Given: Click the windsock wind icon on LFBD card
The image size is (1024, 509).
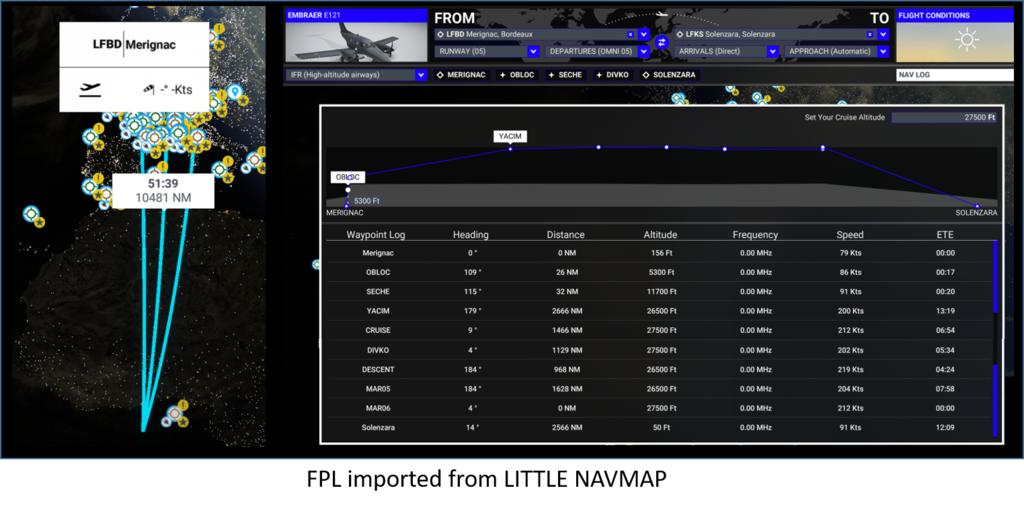Looking at the screenshot, I should pyautogui.click(x=150, y=90).
